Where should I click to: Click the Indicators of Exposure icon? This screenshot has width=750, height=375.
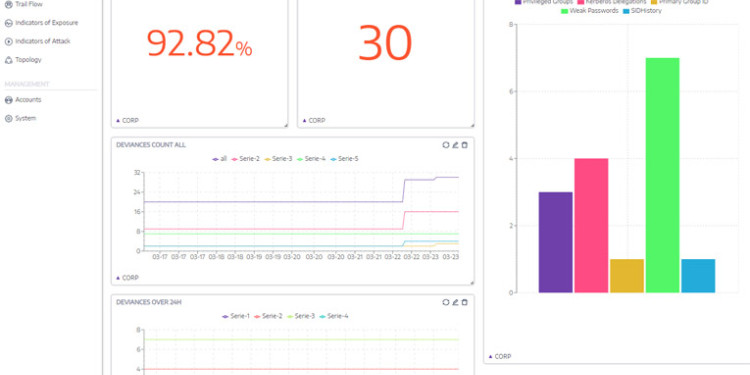(8, 23)
